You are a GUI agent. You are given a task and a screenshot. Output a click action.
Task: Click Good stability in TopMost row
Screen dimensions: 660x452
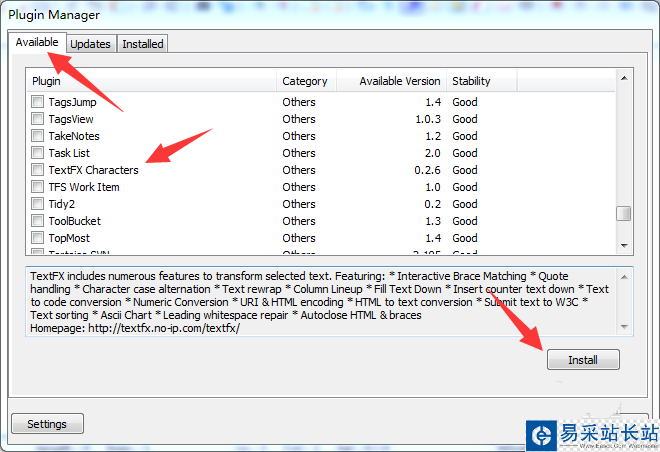(x=465, y=238)
